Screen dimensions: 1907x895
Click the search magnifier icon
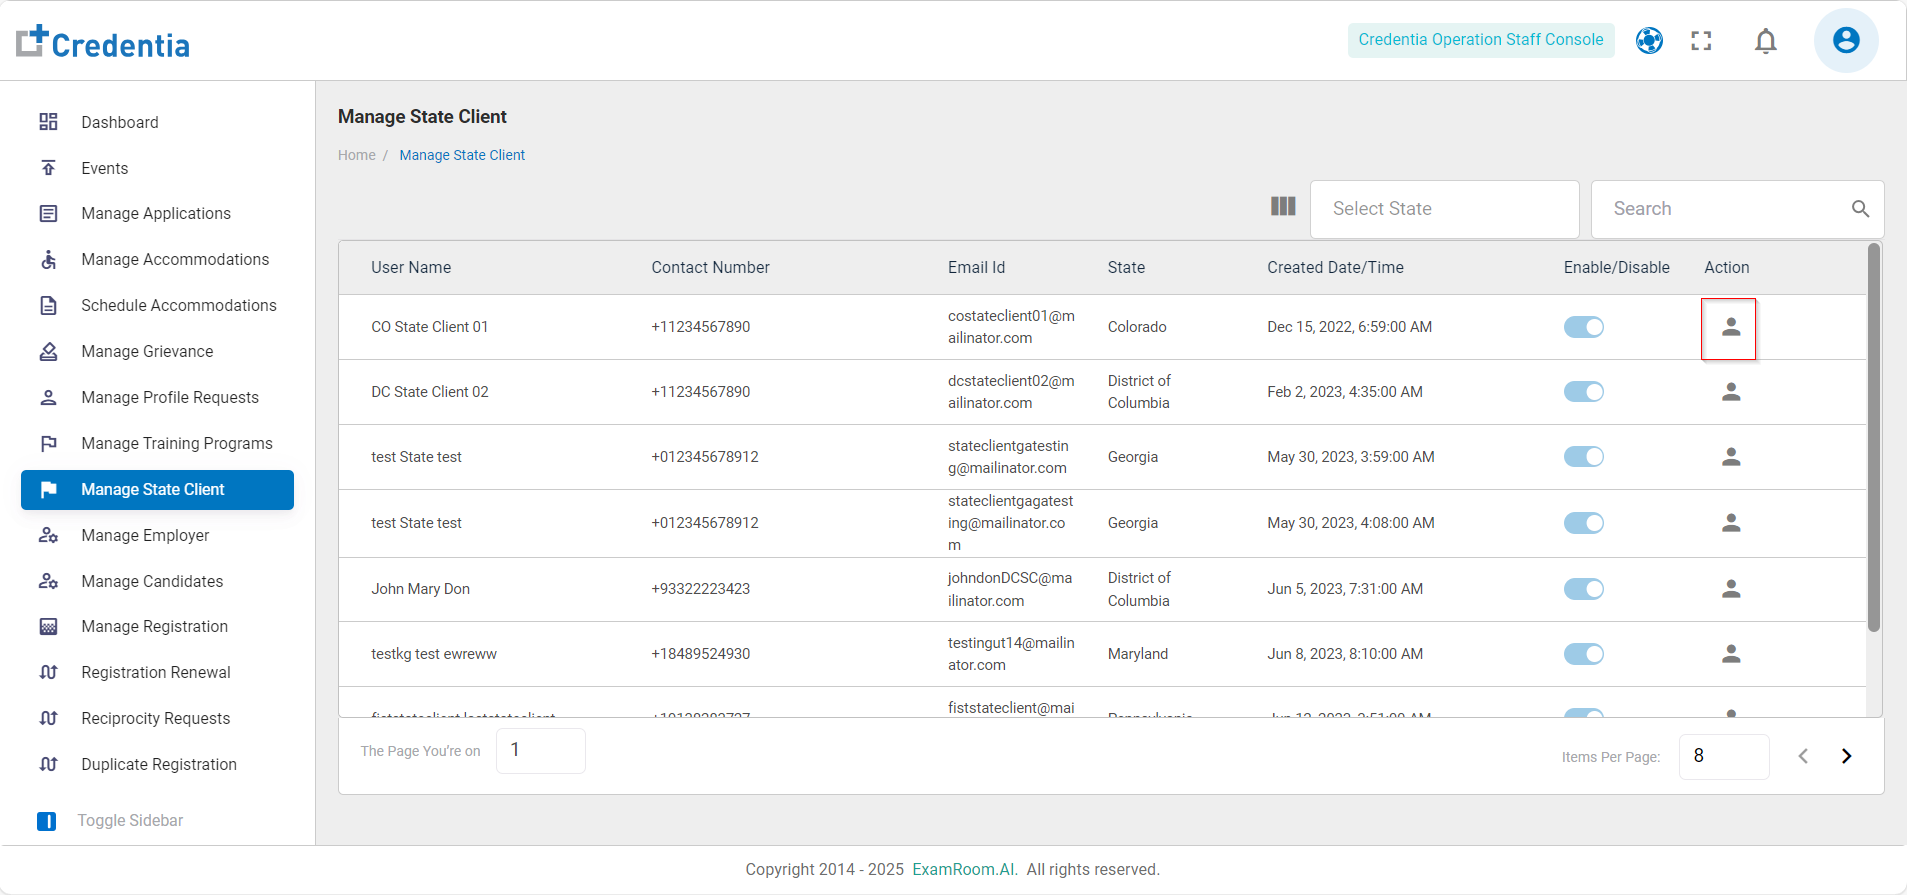coord(1860,209)
